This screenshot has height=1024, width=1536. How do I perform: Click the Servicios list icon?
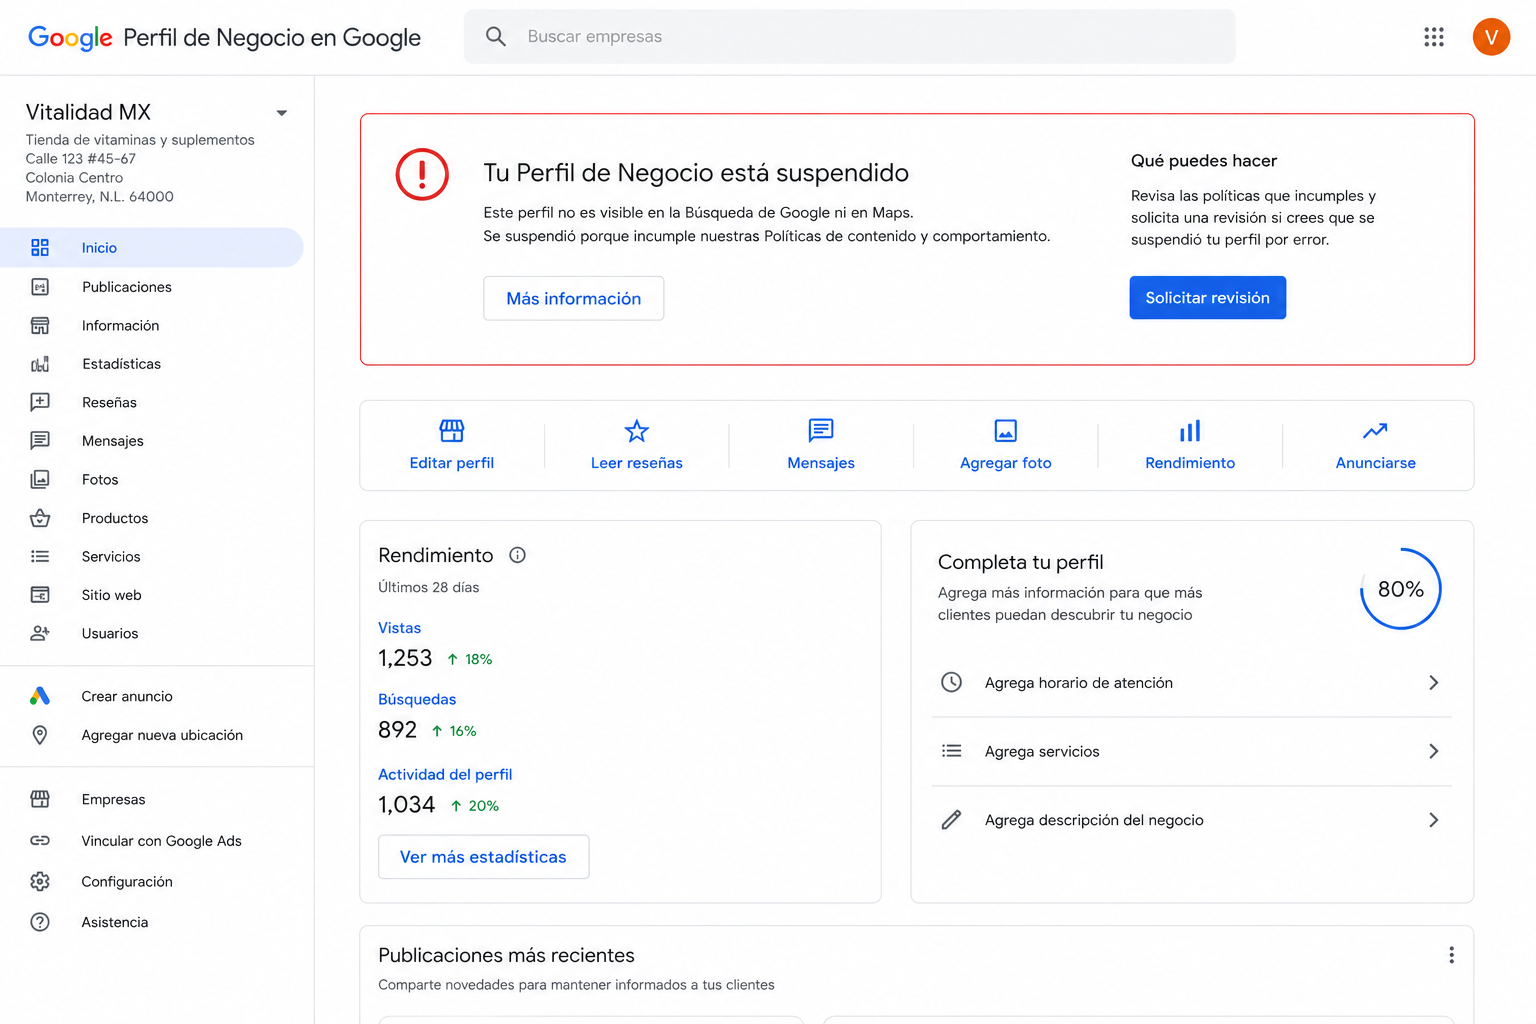[x=40, y=556]
